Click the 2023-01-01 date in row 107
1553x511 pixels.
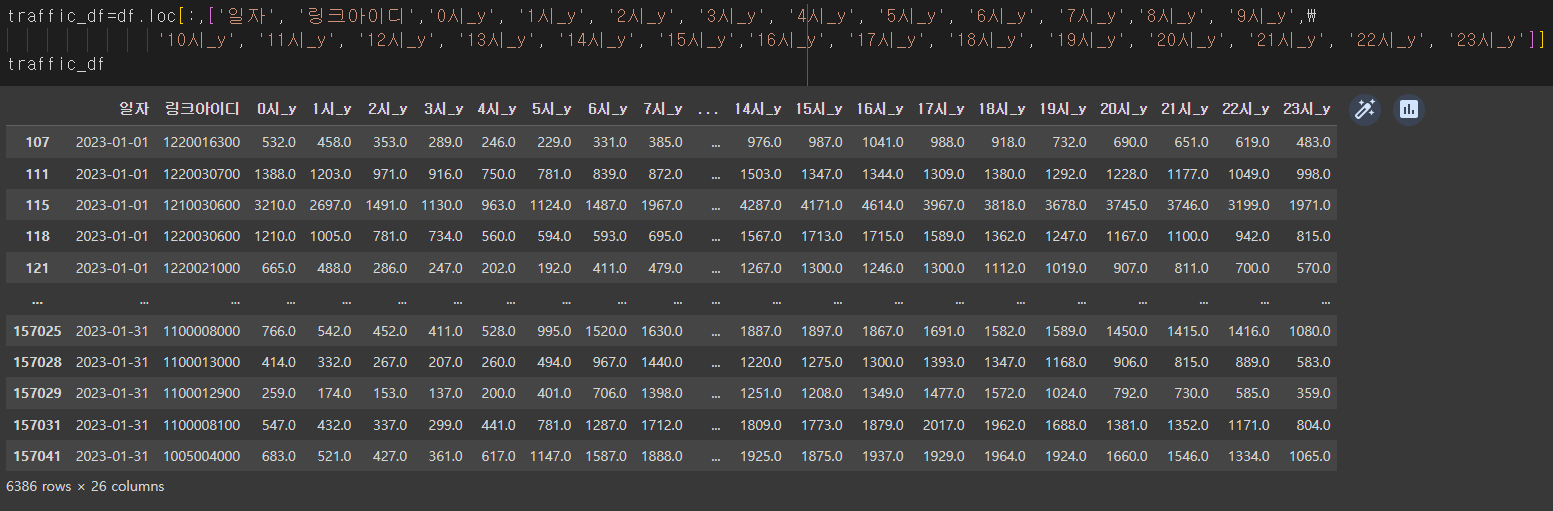(112, 143)
